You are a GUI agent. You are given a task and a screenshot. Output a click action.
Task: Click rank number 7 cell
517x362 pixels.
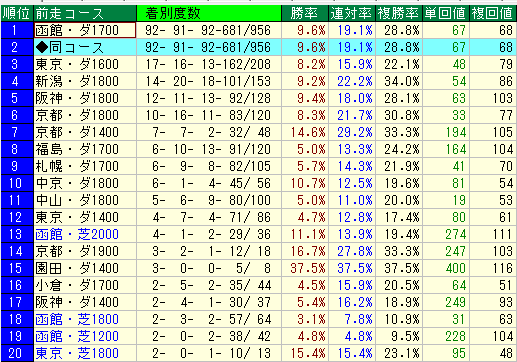[17, 132]
